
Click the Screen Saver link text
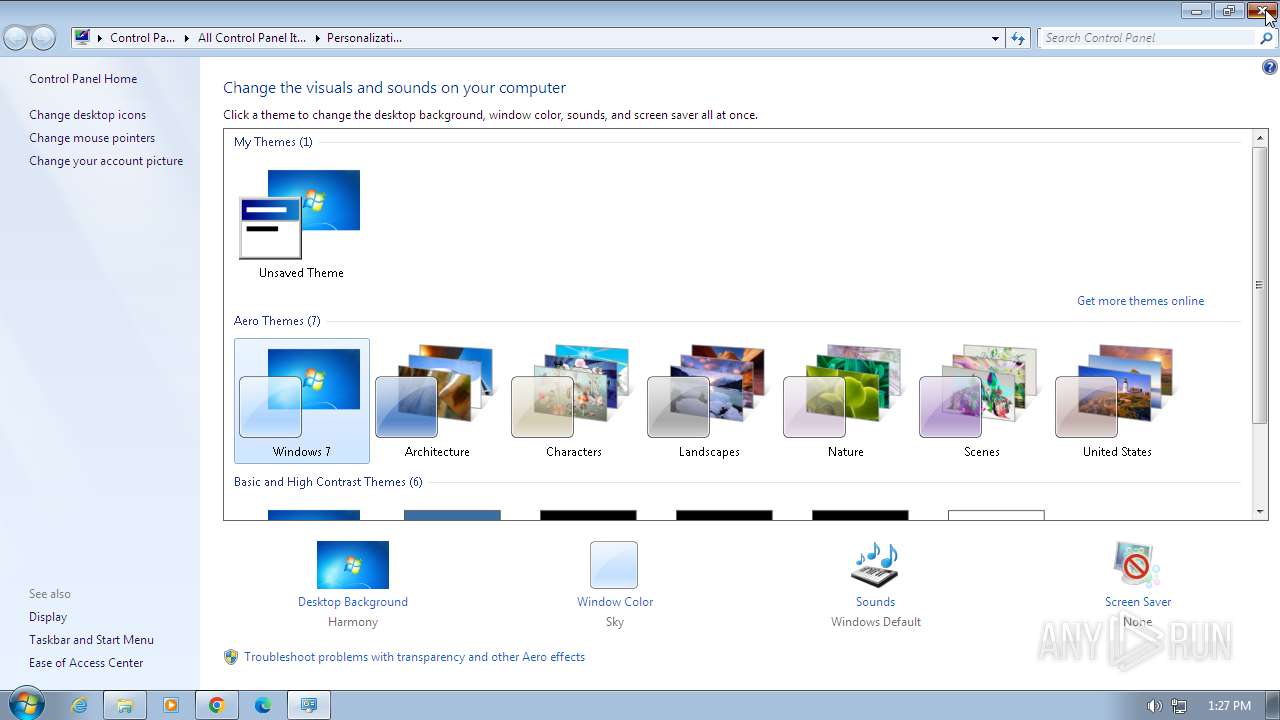click(x=1138, y=602)
